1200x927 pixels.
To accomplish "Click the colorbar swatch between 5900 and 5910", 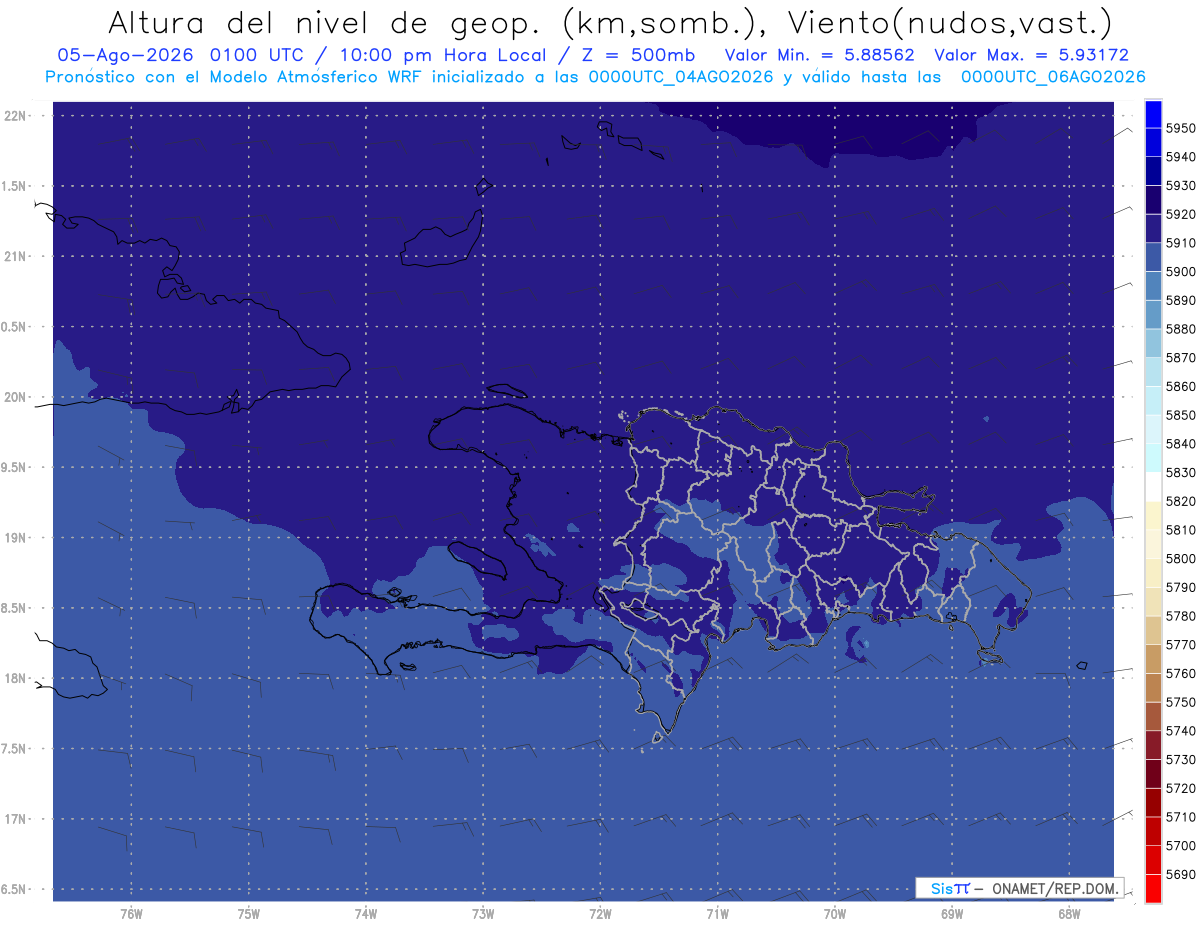I will 1153,257.
